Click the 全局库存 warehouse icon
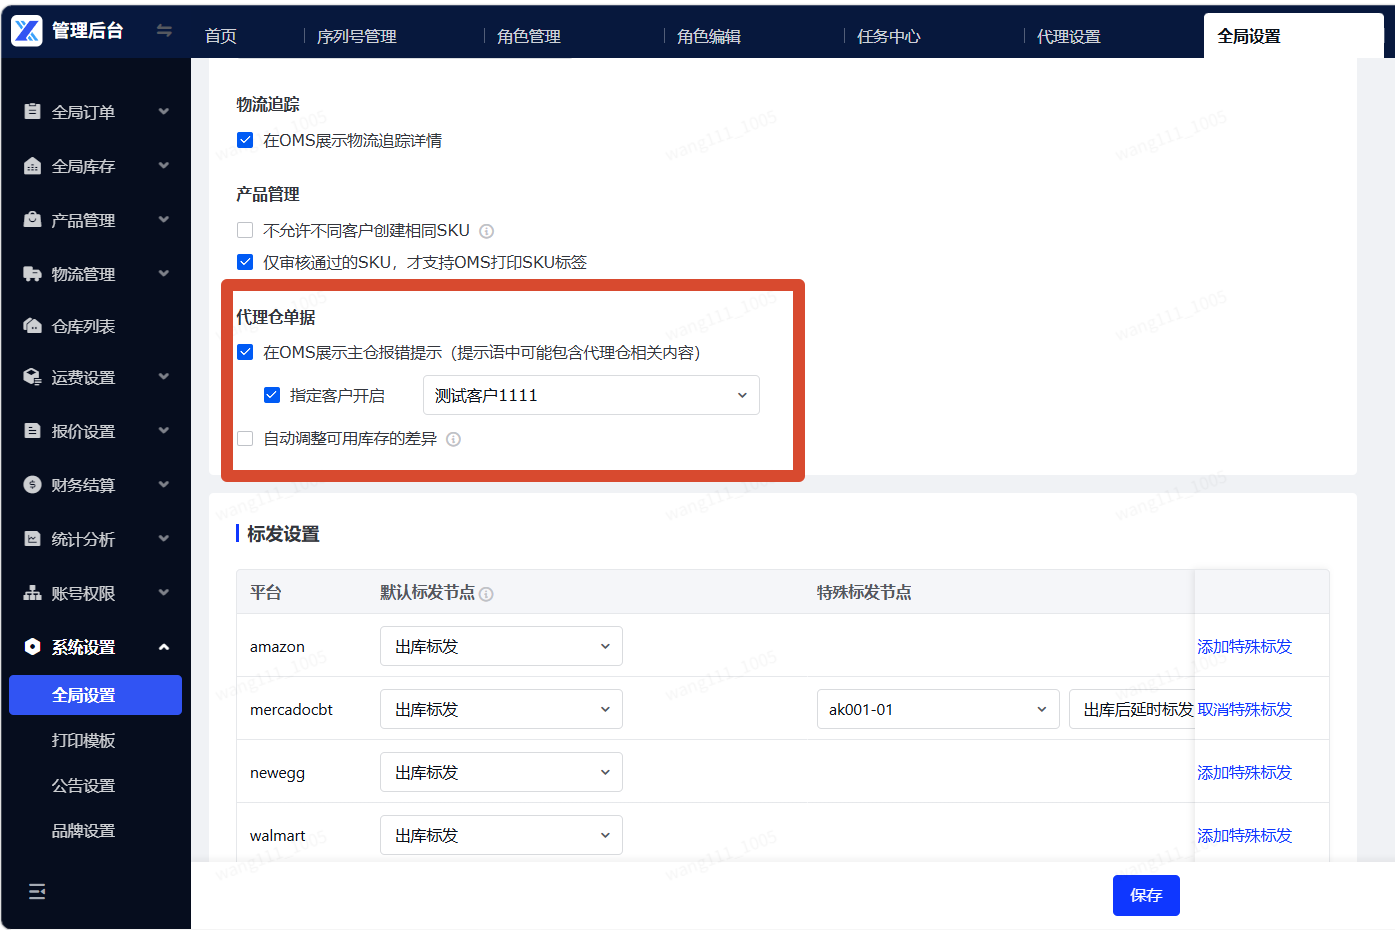 click(x=32, y=165)
